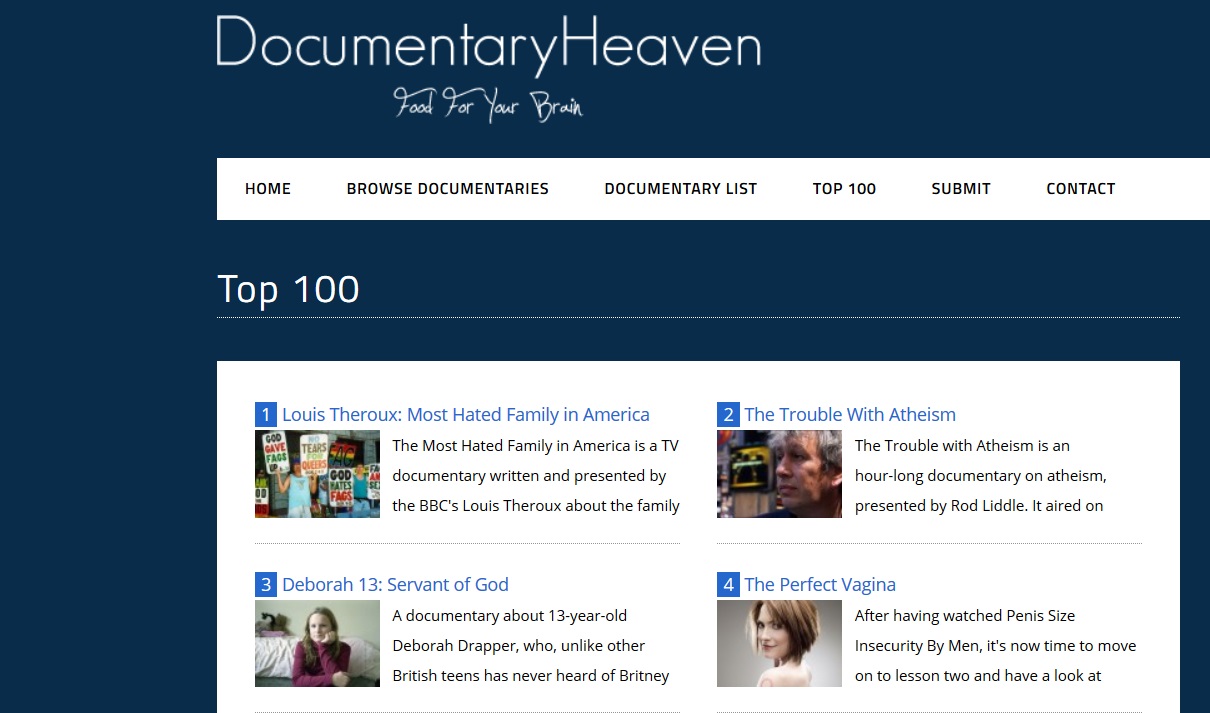The width and height of the screenshot is (1210, 713).
Task: Go to the Home page
Action: pos(268,189)
